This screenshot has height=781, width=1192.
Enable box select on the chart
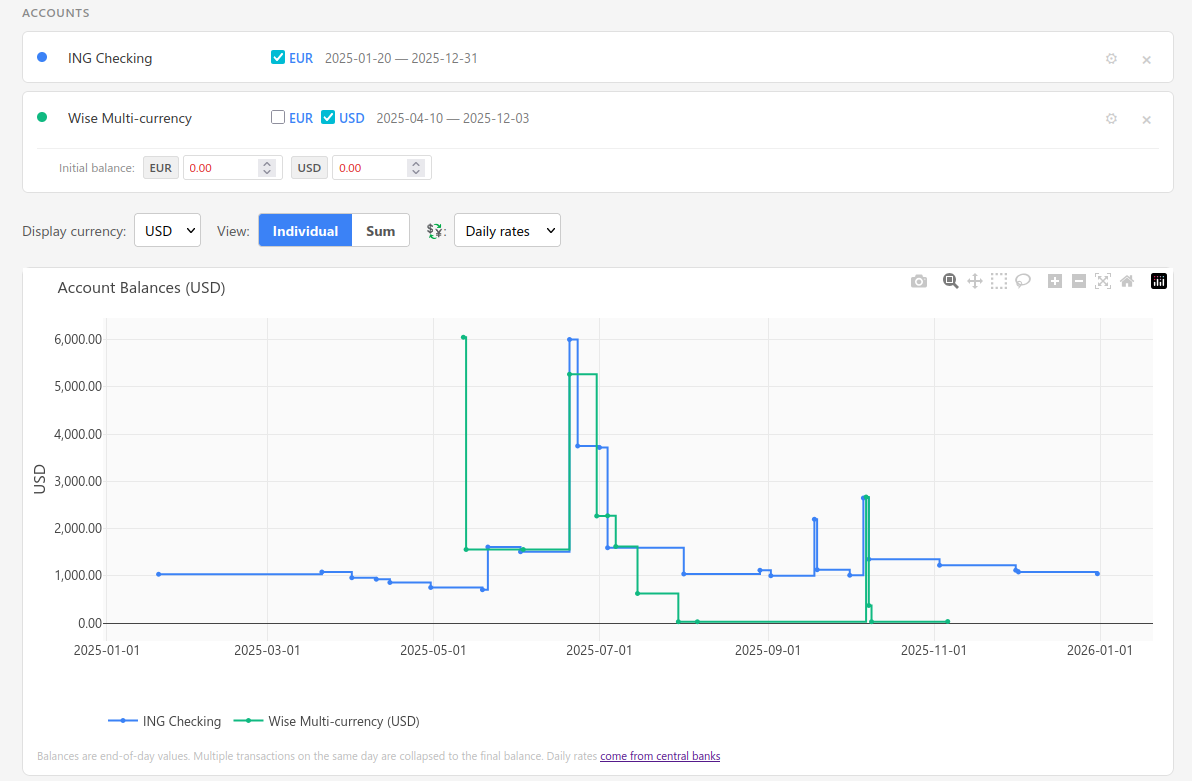(998, 281)
